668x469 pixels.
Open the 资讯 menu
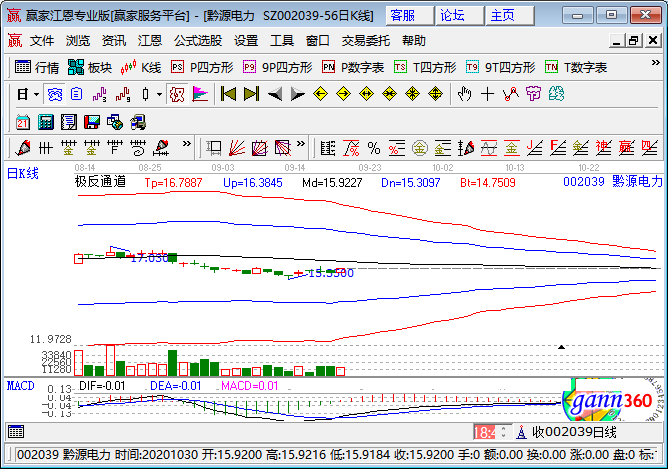point(114,41)
